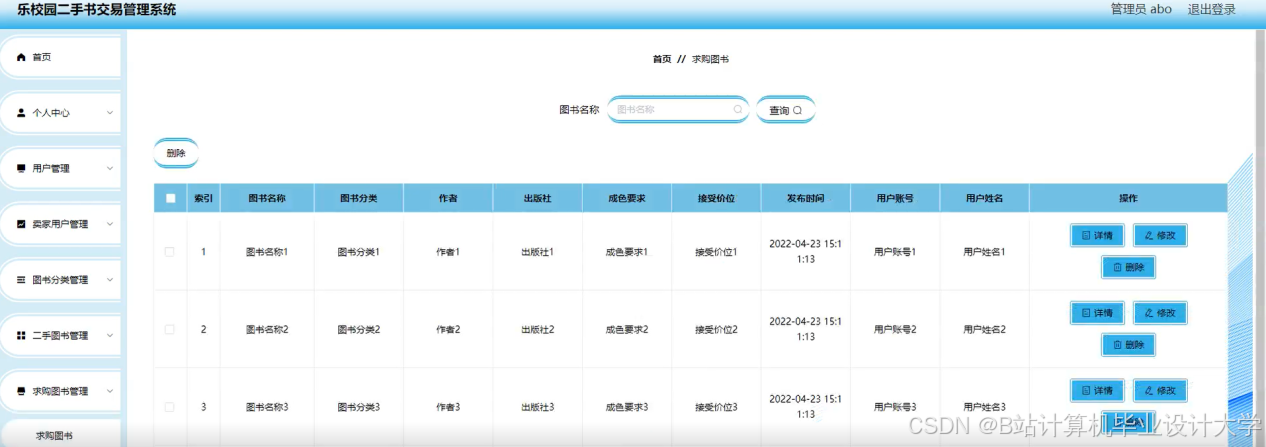Click 详情 button for 图书名称3 row
This screenshot has width=1266, height=447.
click(x=1097, y=390)
